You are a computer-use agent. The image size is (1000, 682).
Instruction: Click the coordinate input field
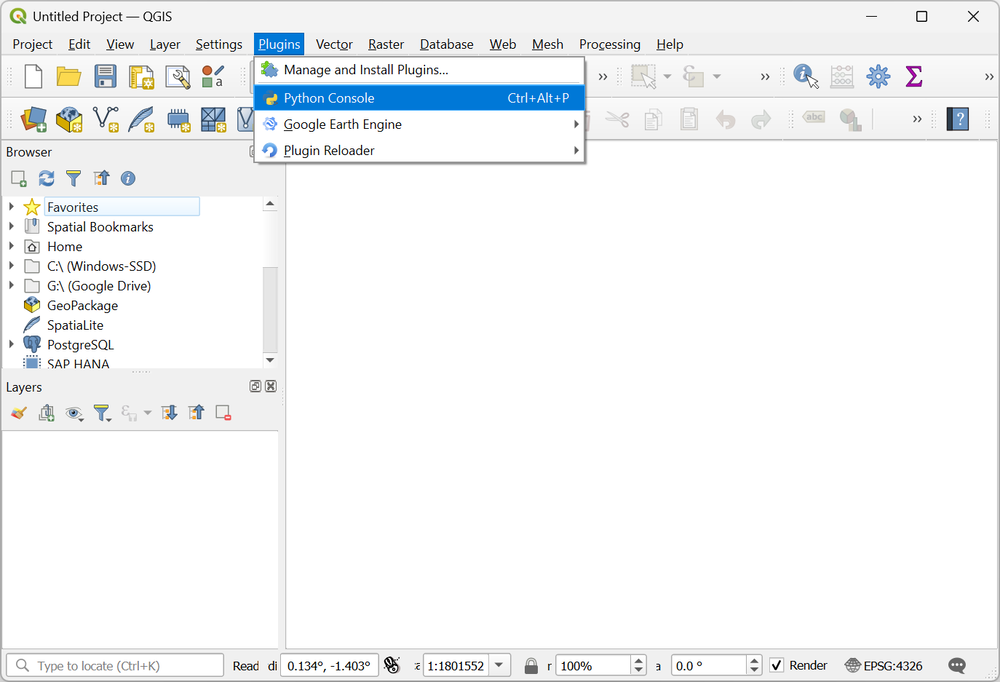329,665
